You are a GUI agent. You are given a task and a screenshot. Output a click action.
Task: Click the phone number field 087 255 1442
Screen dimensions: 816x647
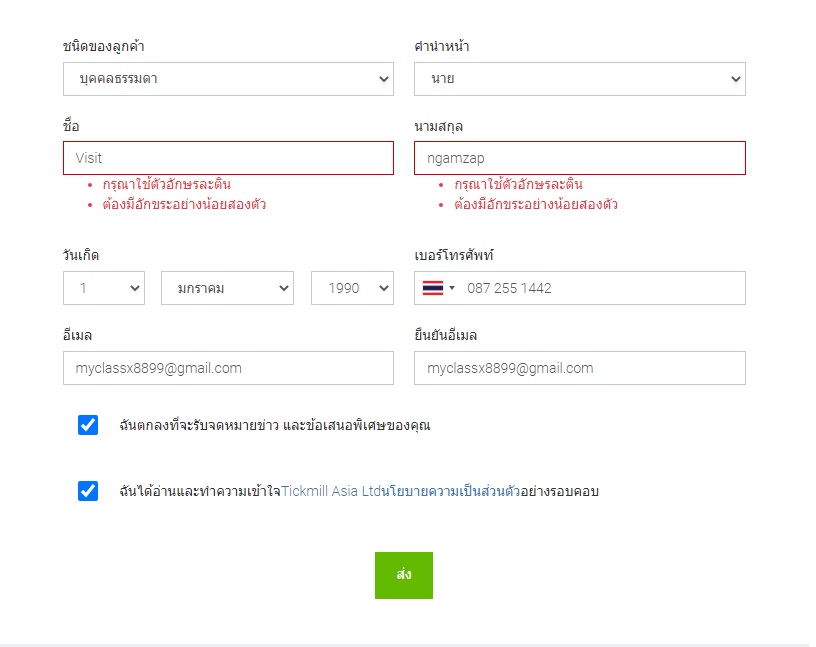[x=600, y=288]
